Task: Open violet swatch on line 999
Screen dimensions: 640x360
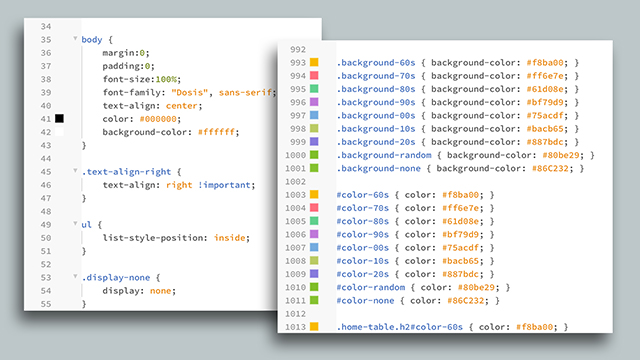Action: pos(314,141)
